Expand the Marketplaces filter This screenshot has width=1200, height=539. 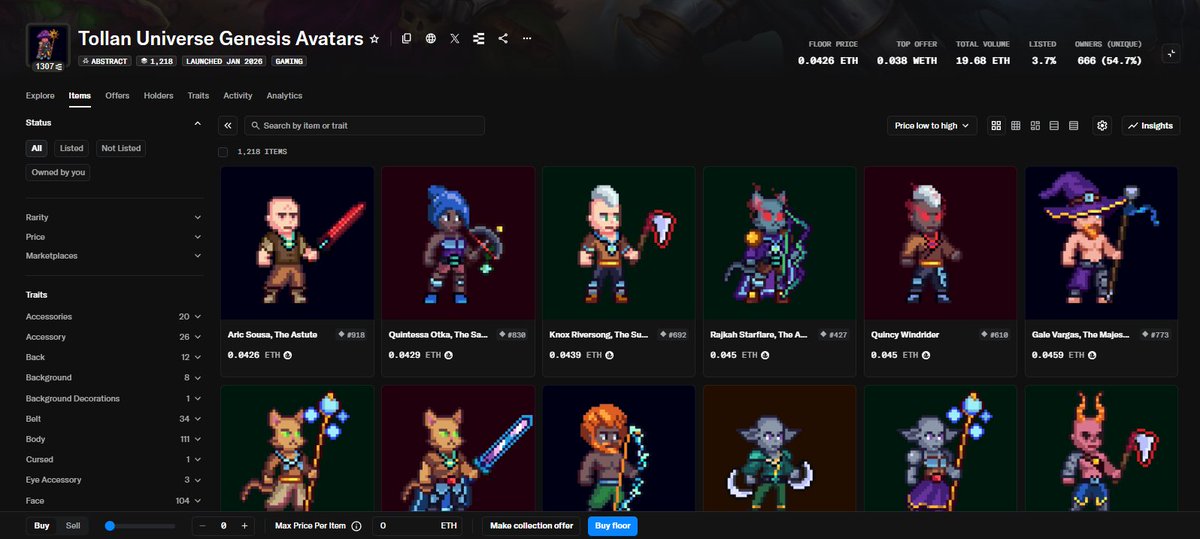(114, 256)
